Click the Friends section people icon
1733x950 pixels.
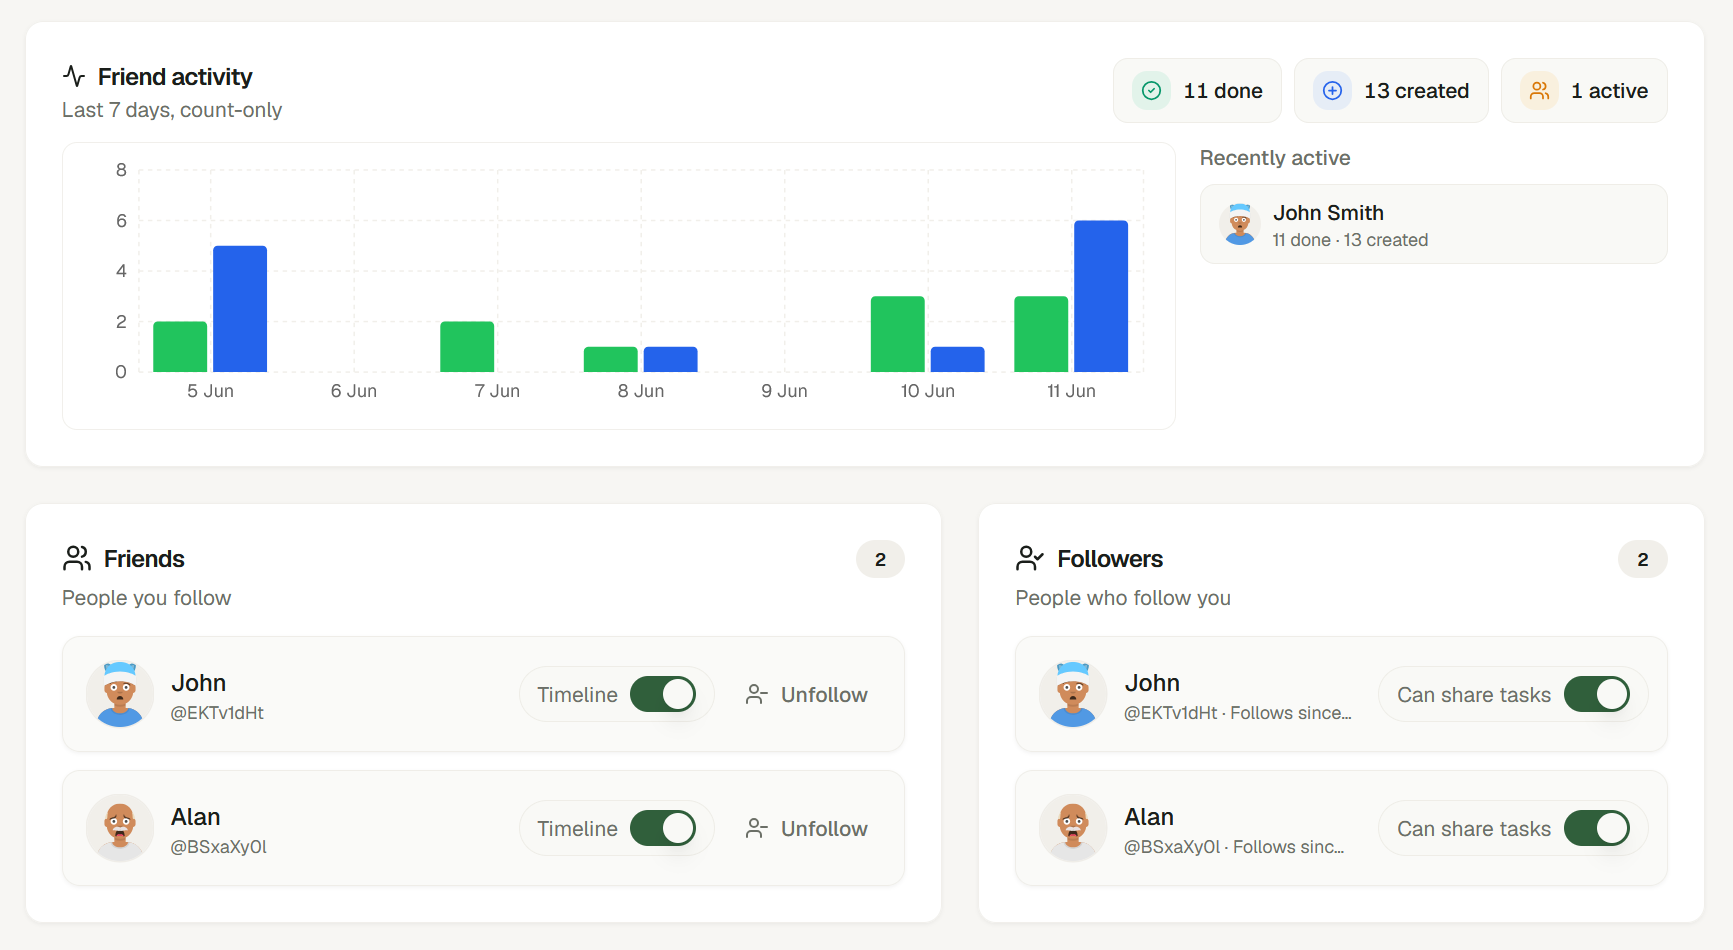(x=77, y=558)
